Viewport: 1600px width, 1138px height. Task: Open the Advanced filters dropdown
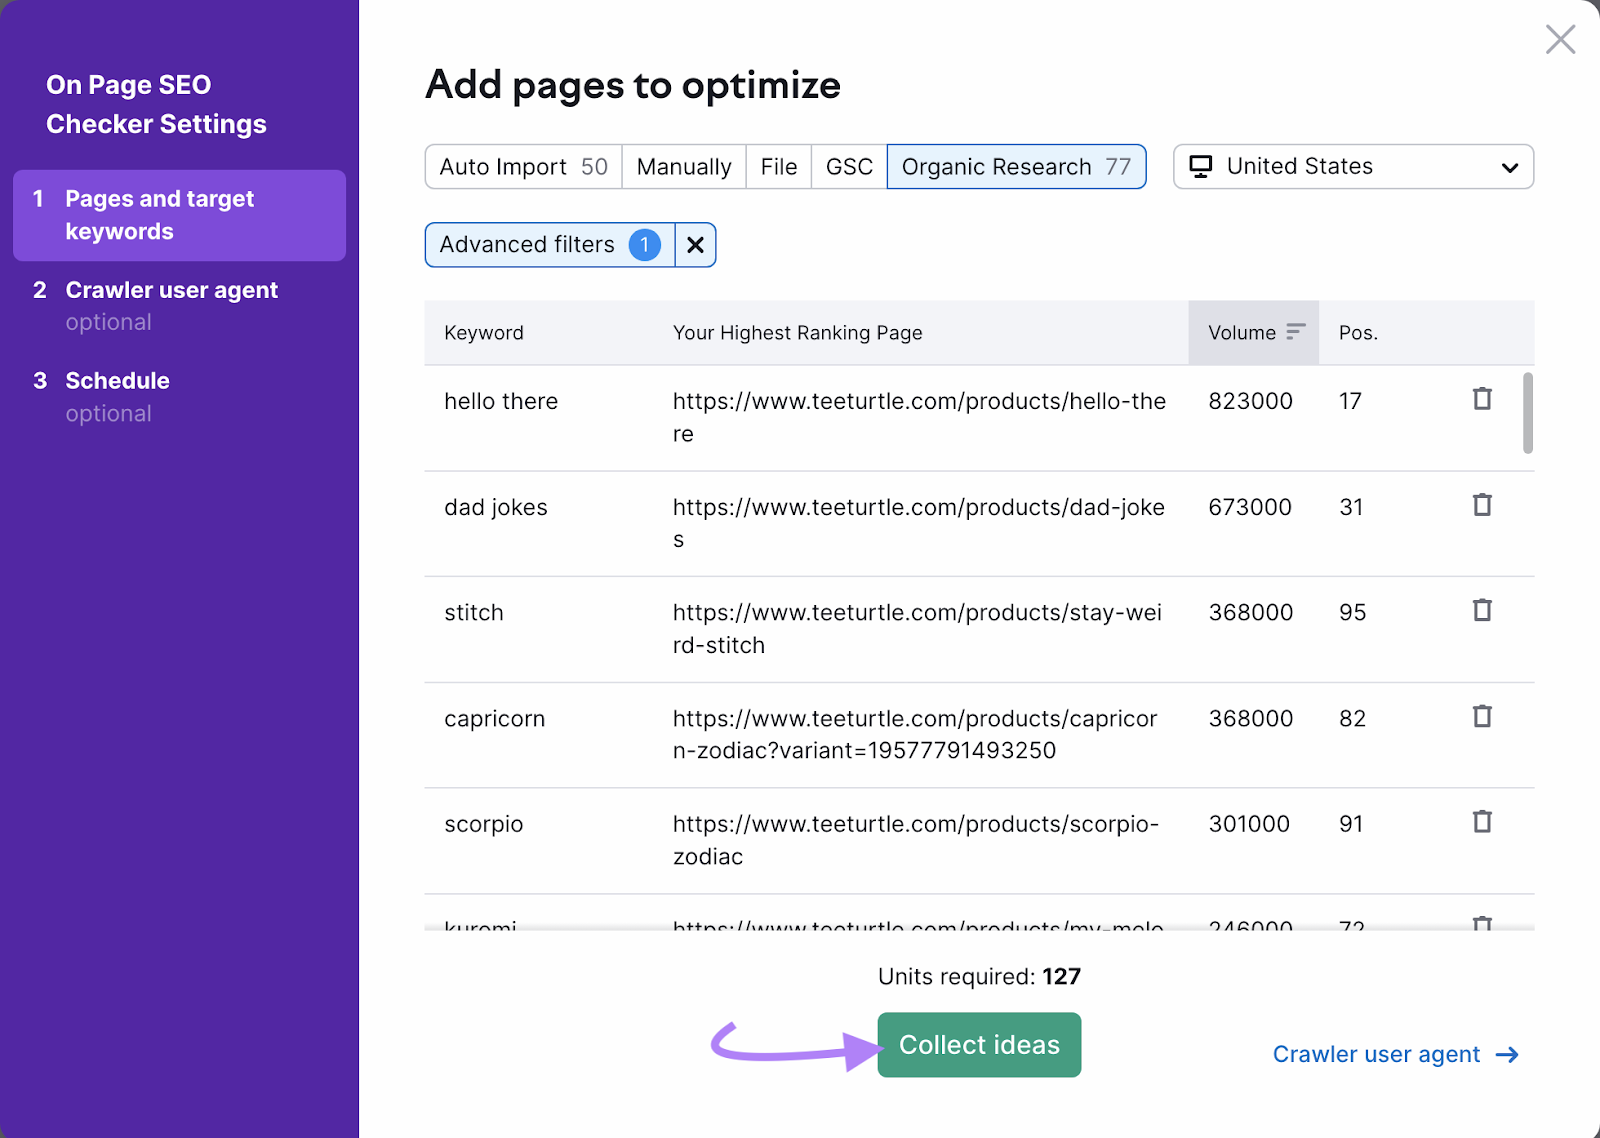pyautogui.click(x=550, y=245)
